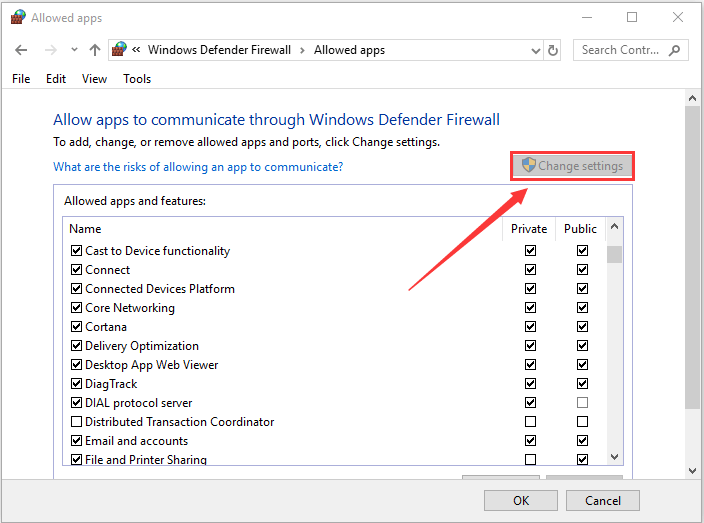
Task: Toggle DIAL protocol server checkbox
Action: point(76,403)
